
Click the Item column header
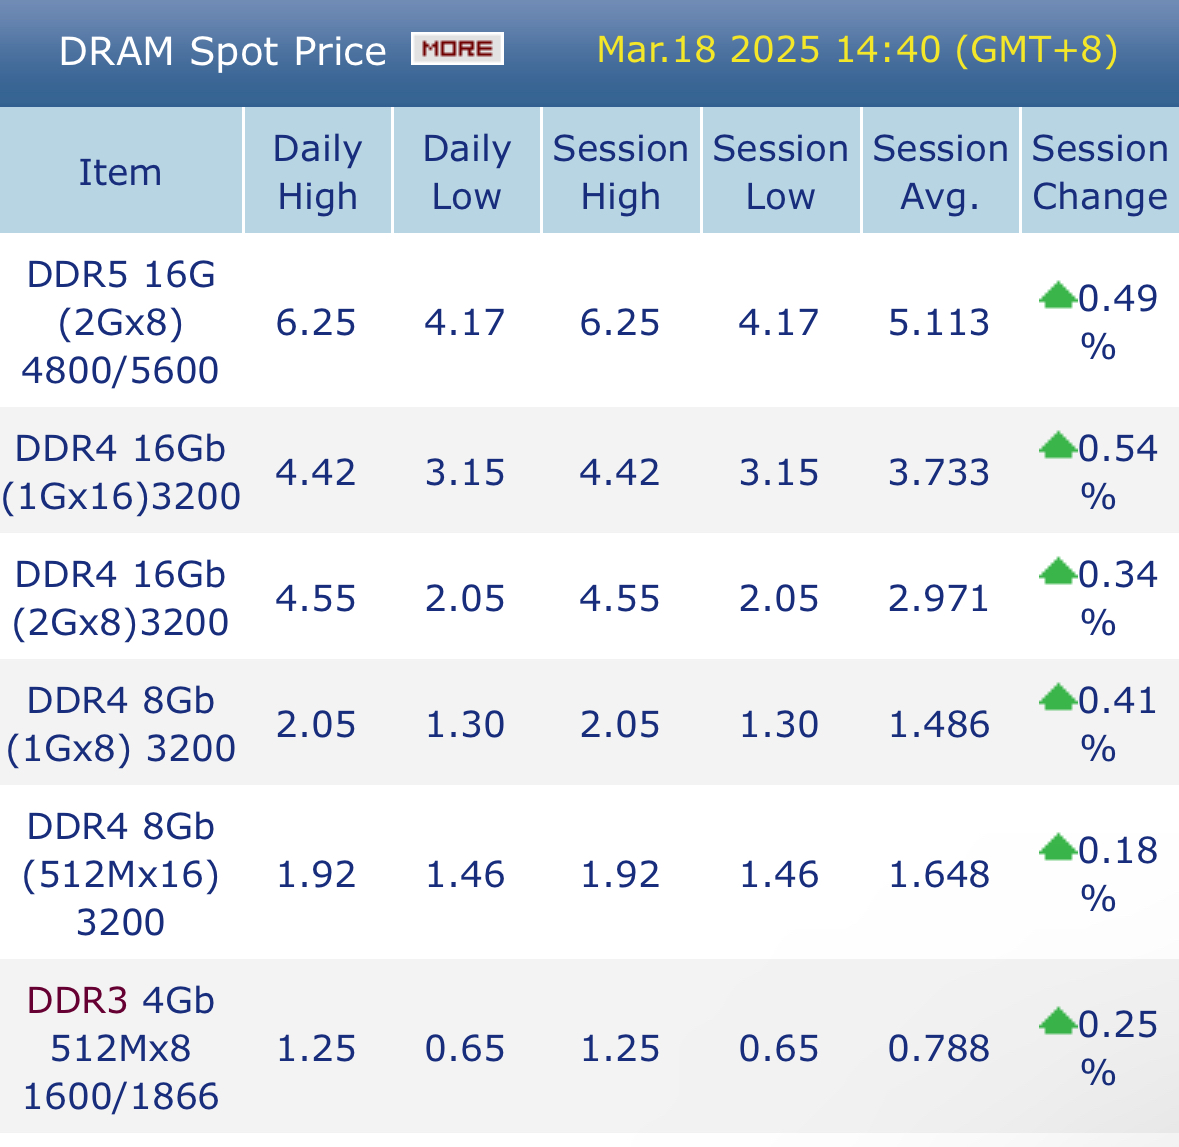click(120, 172)
